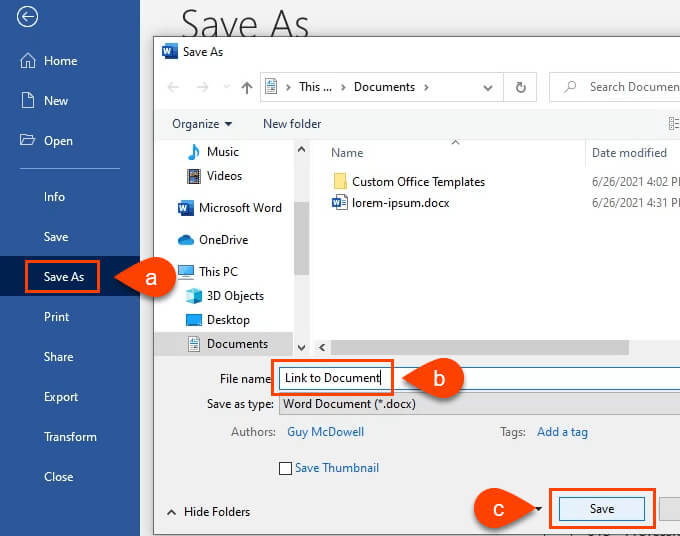Screen dimensions: 680x536
Task: Click the This PC monitor icon
Action: [186, 271]
